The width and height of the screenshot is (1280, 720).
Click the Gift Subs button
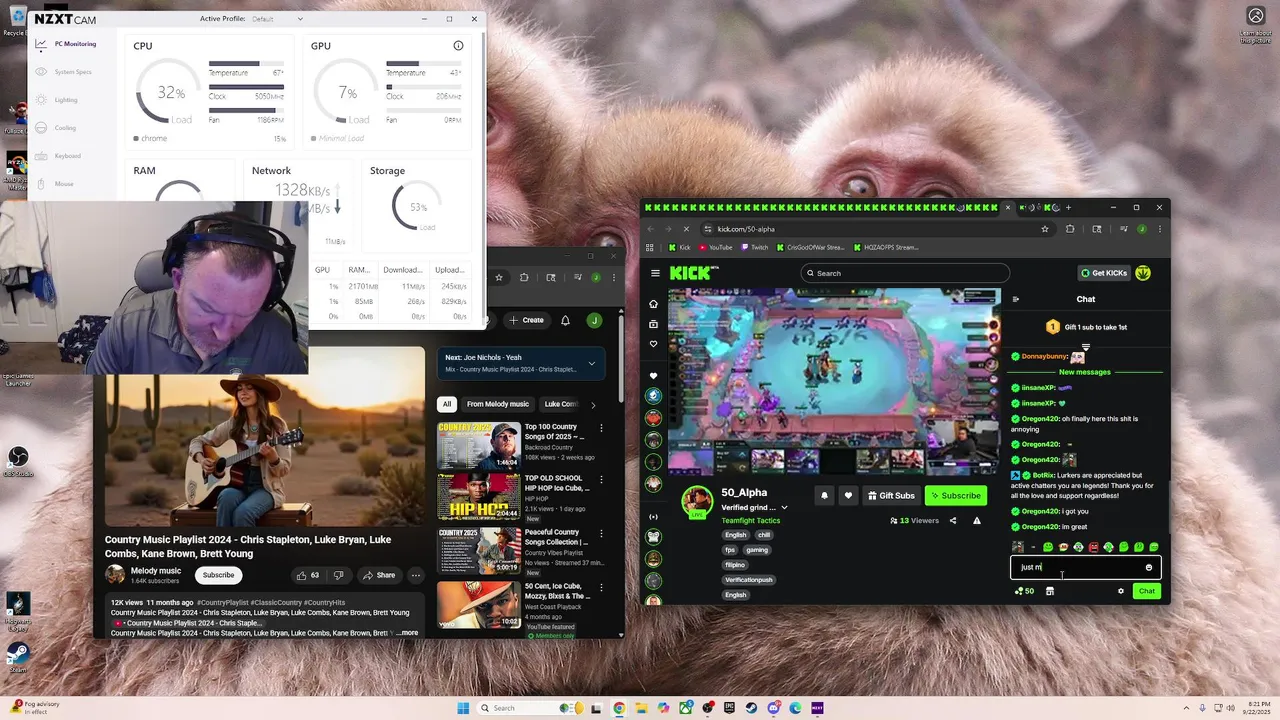[x=891, y=495]
